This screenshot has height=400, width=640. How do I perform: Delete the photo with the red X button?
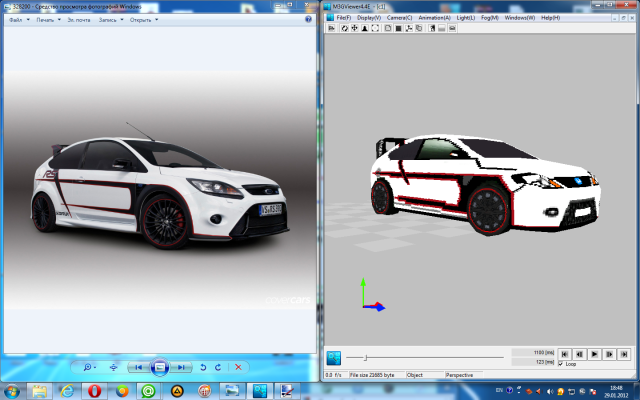238,367
